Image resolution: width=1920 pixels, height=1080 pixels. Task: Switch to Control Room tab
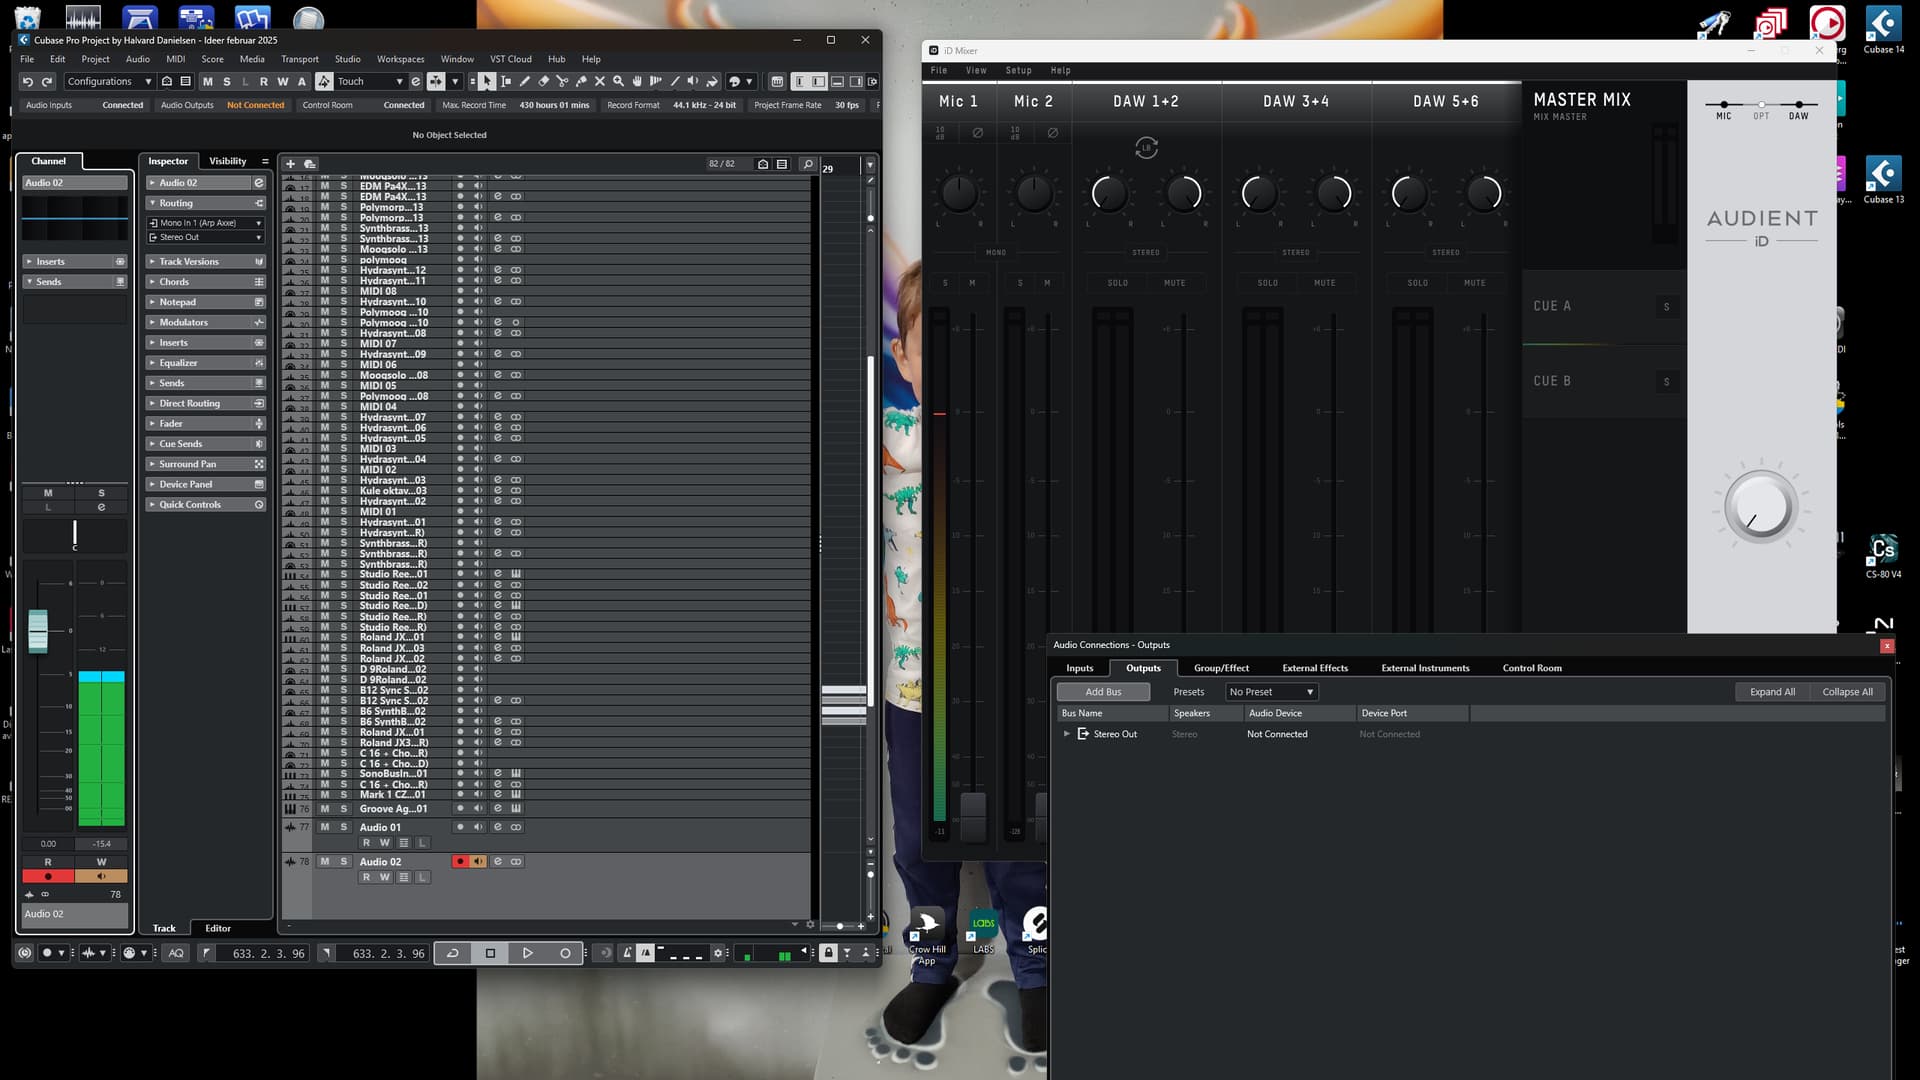1531,668
